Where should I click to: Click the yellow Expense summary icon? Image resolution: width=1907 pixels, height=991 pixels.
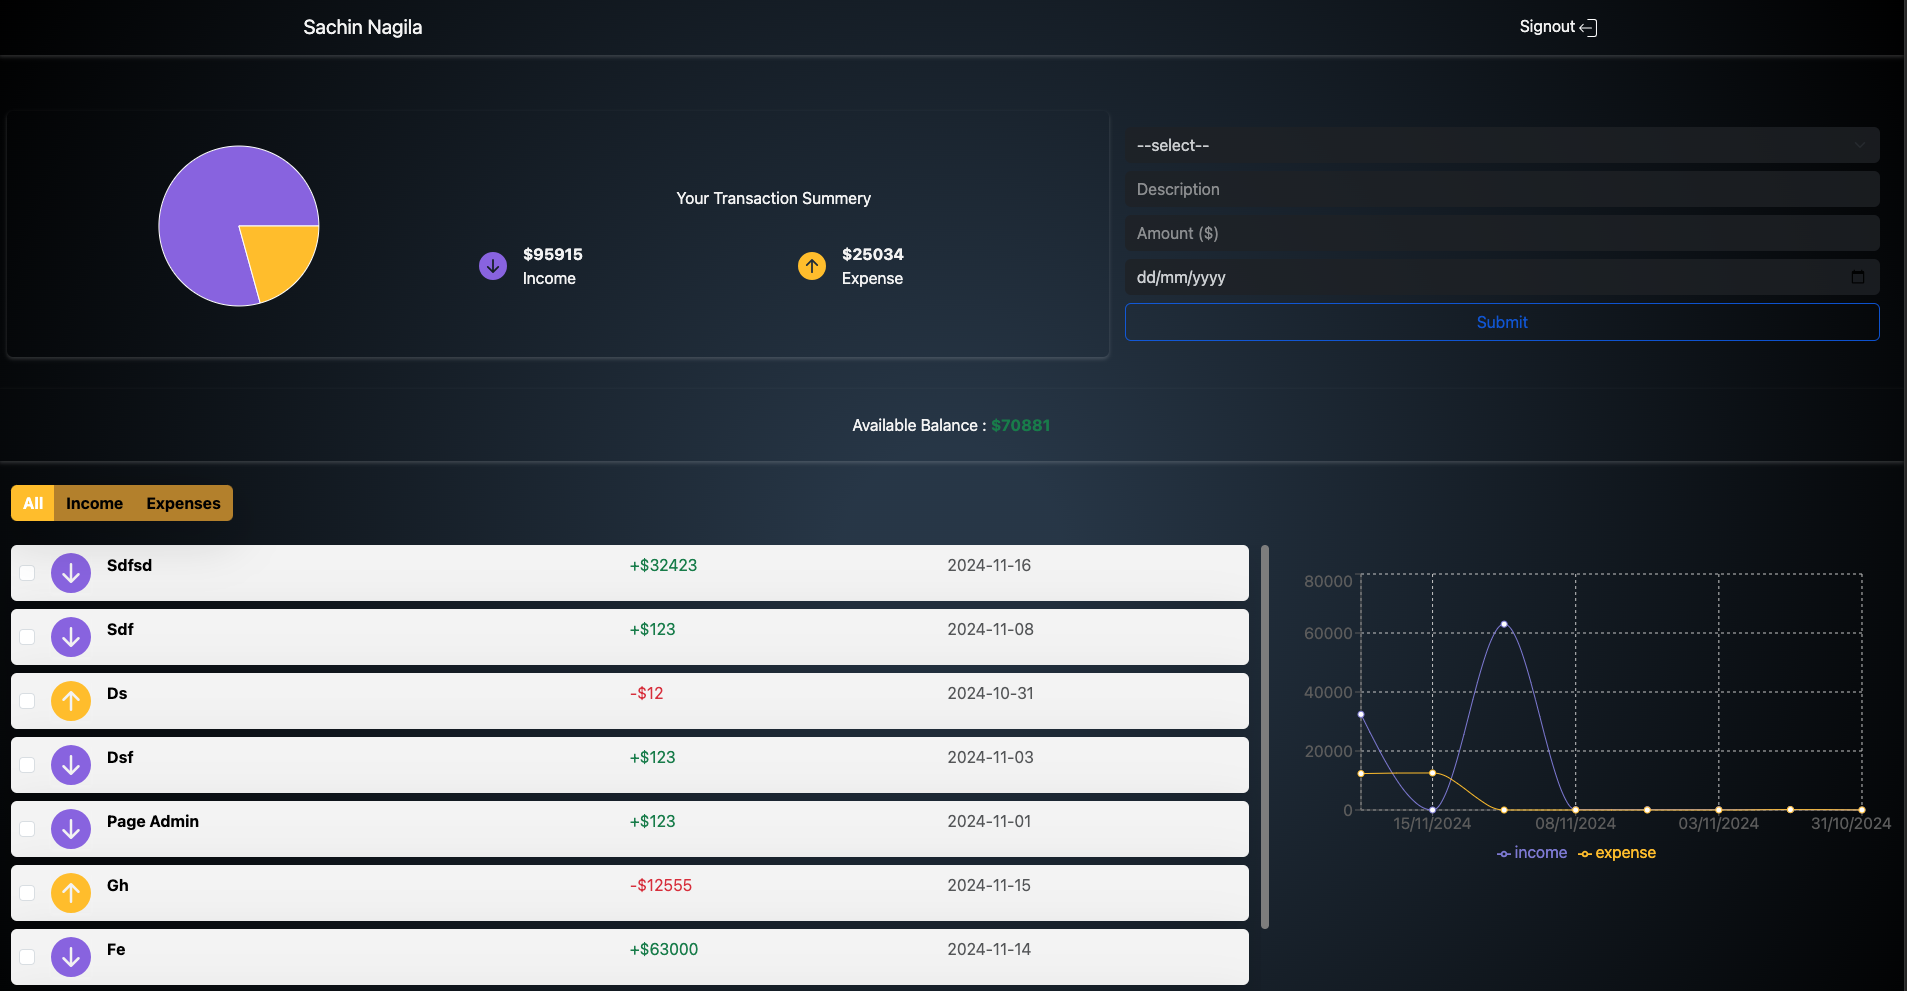click(x=812, y=266)
